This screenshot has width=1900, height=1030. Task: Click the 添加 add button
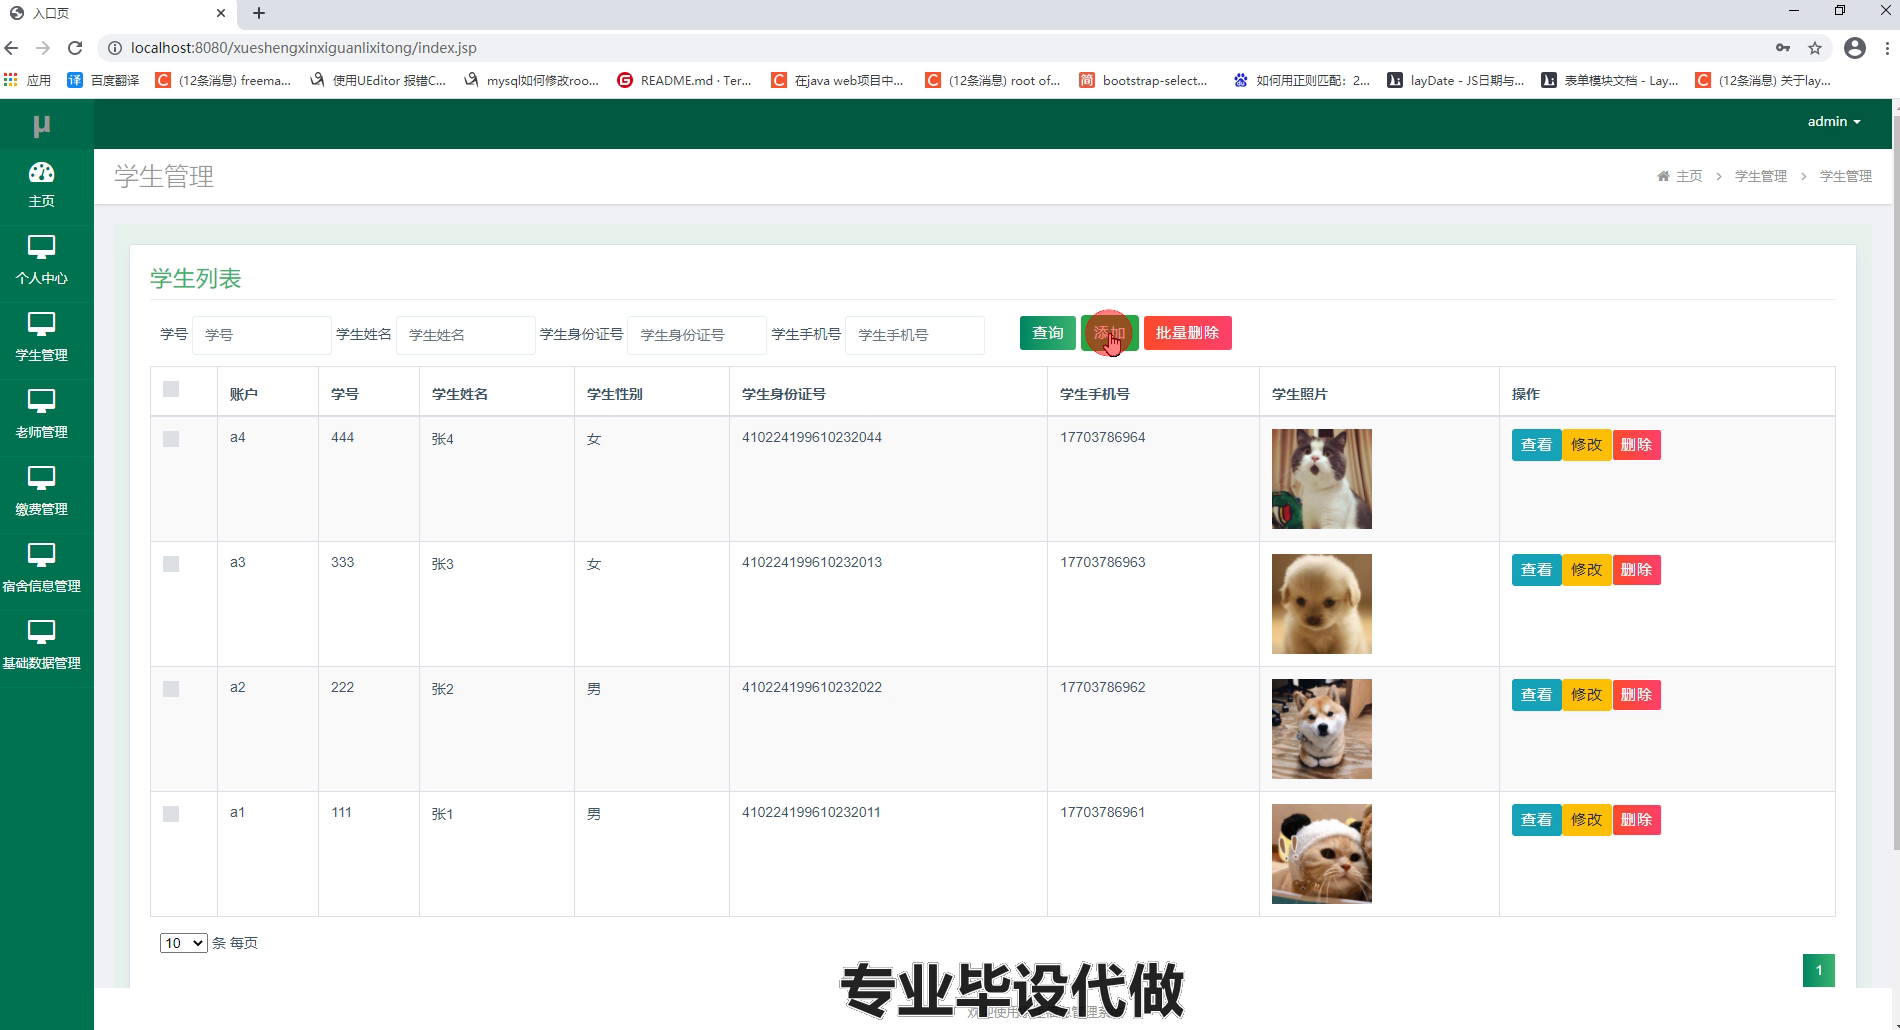[1110, 333]
